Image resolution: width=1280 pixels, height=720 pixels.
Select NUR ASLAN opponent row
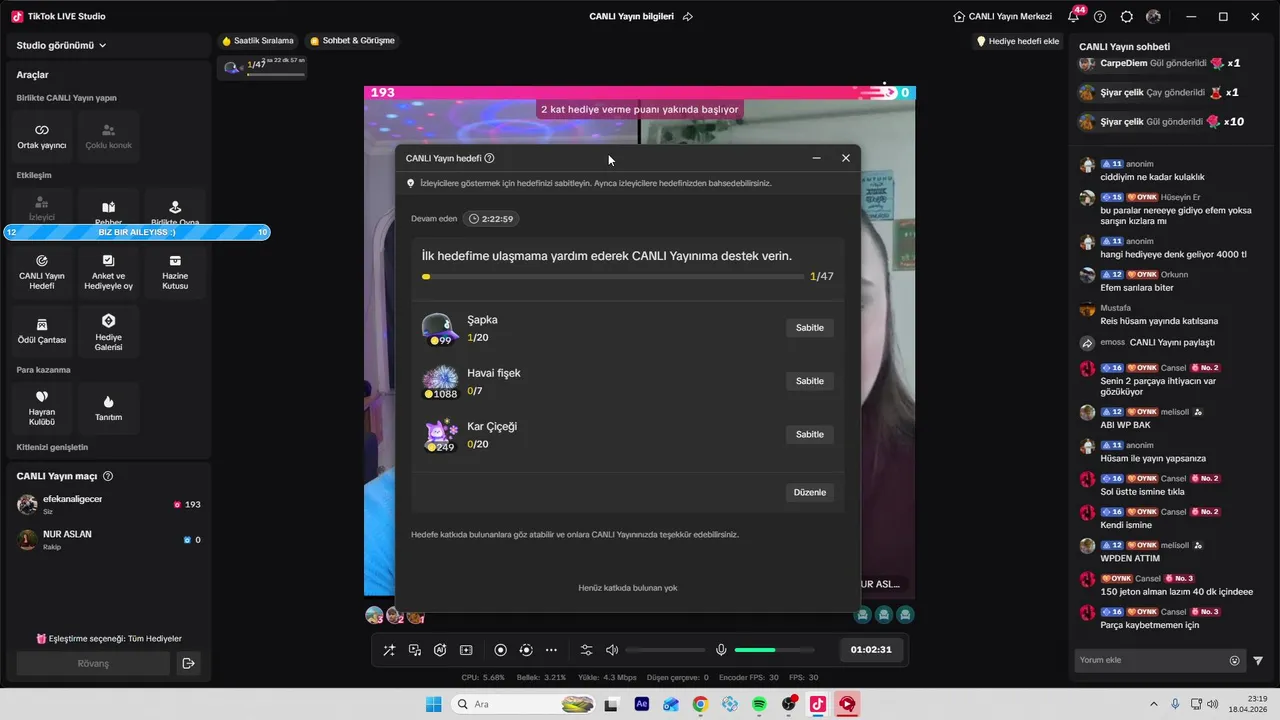[109, 540]
